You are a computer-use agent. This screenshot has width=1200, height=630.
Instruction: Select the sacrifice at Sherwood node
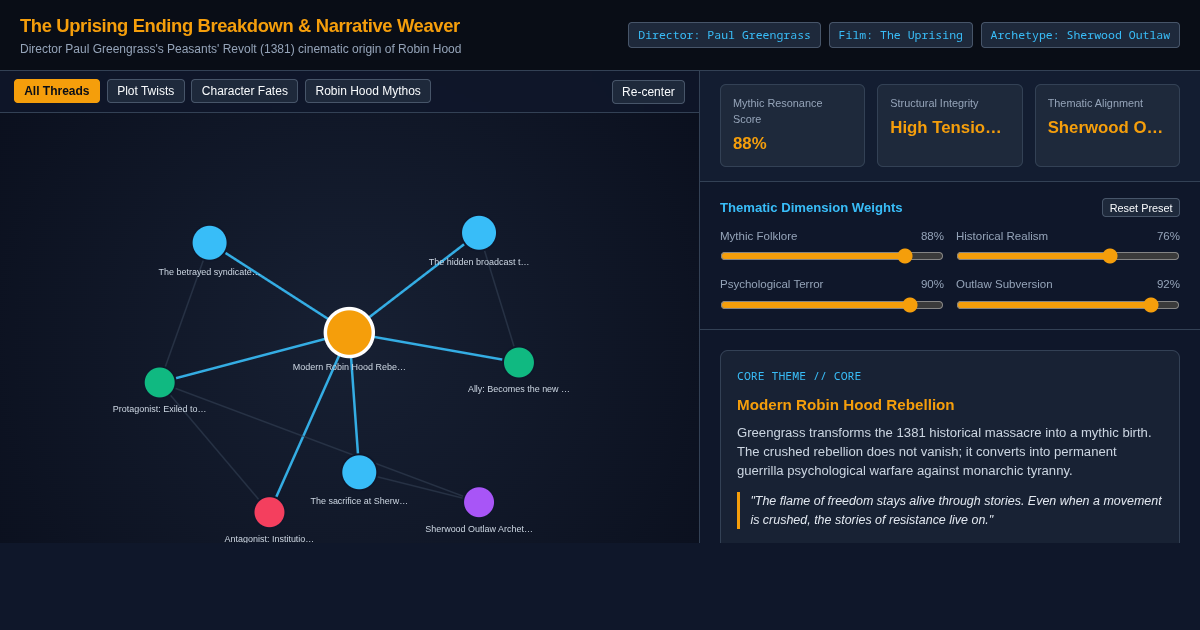click(x=359, y=472)
